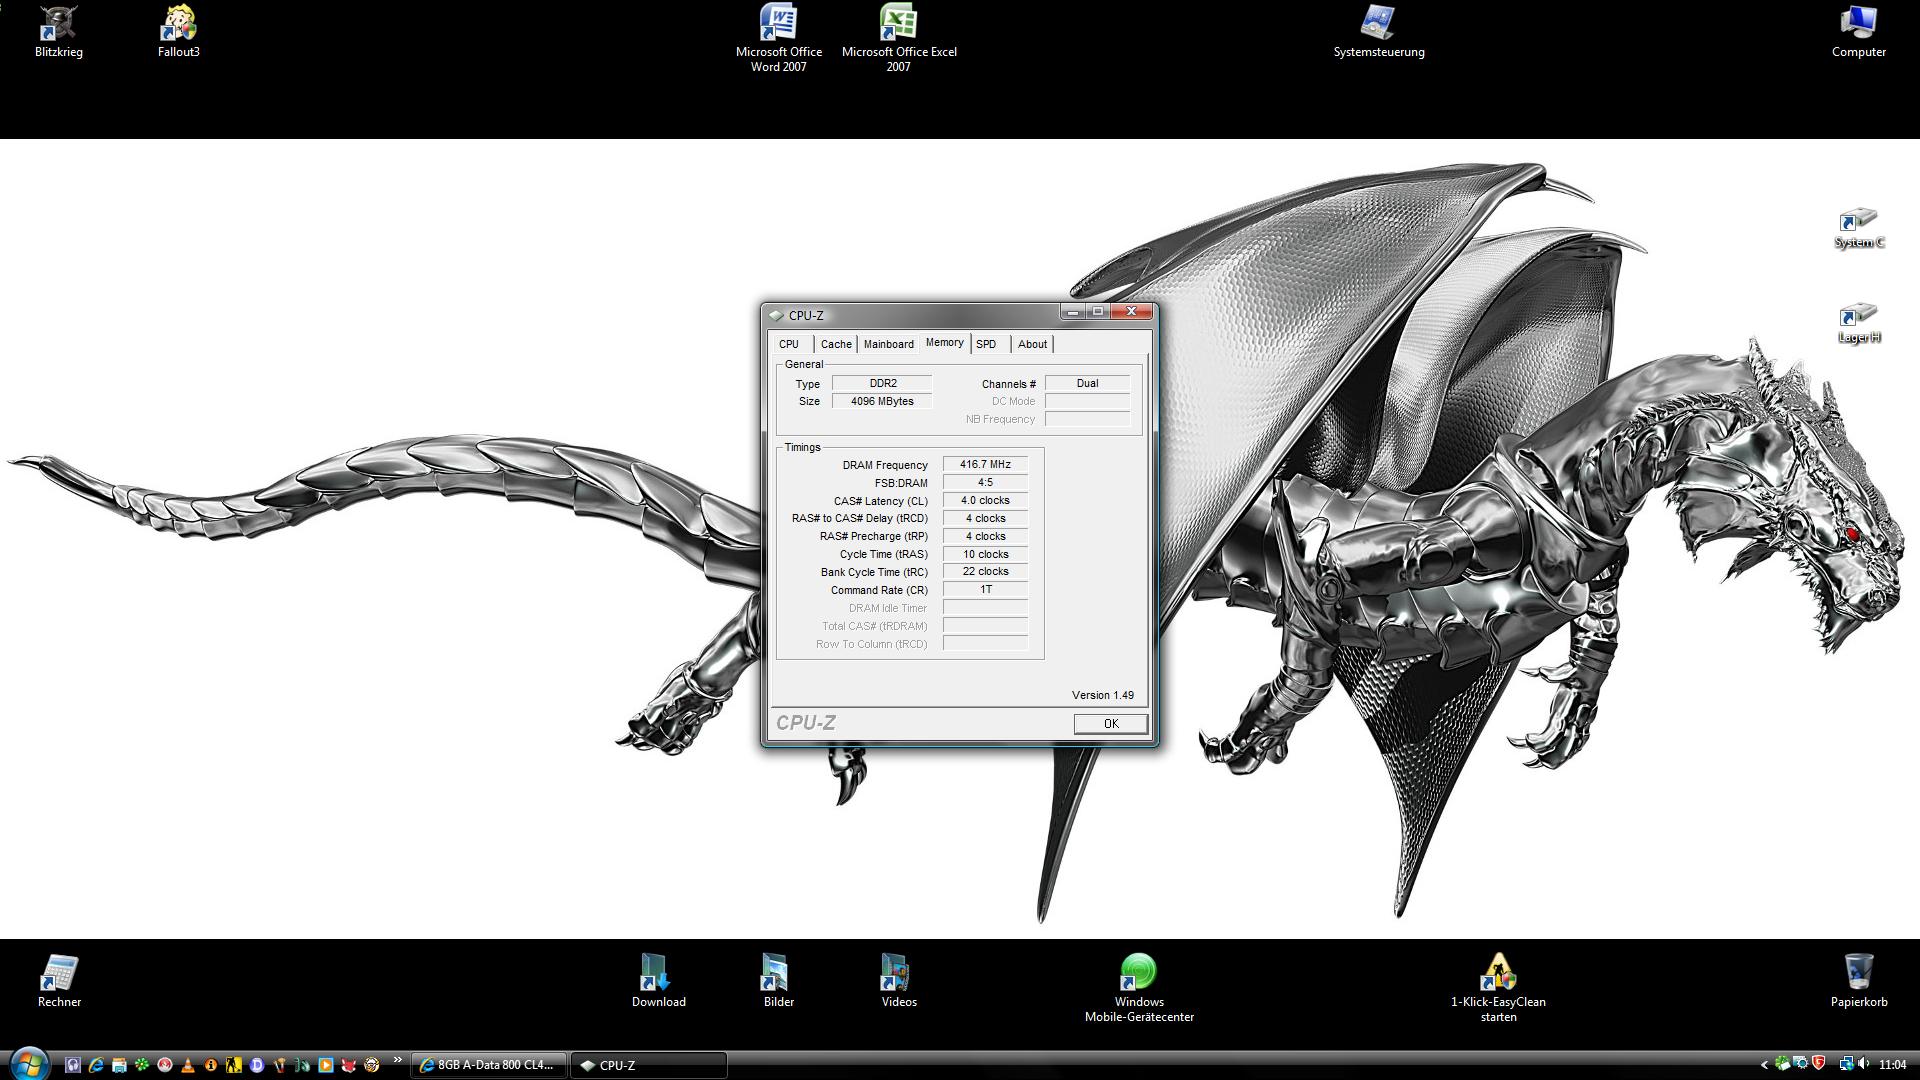Image resolution: width=1920 pixels, height=1080 pixels.
Task: Go to the CPU tab
Action: [x=789, y=344]
